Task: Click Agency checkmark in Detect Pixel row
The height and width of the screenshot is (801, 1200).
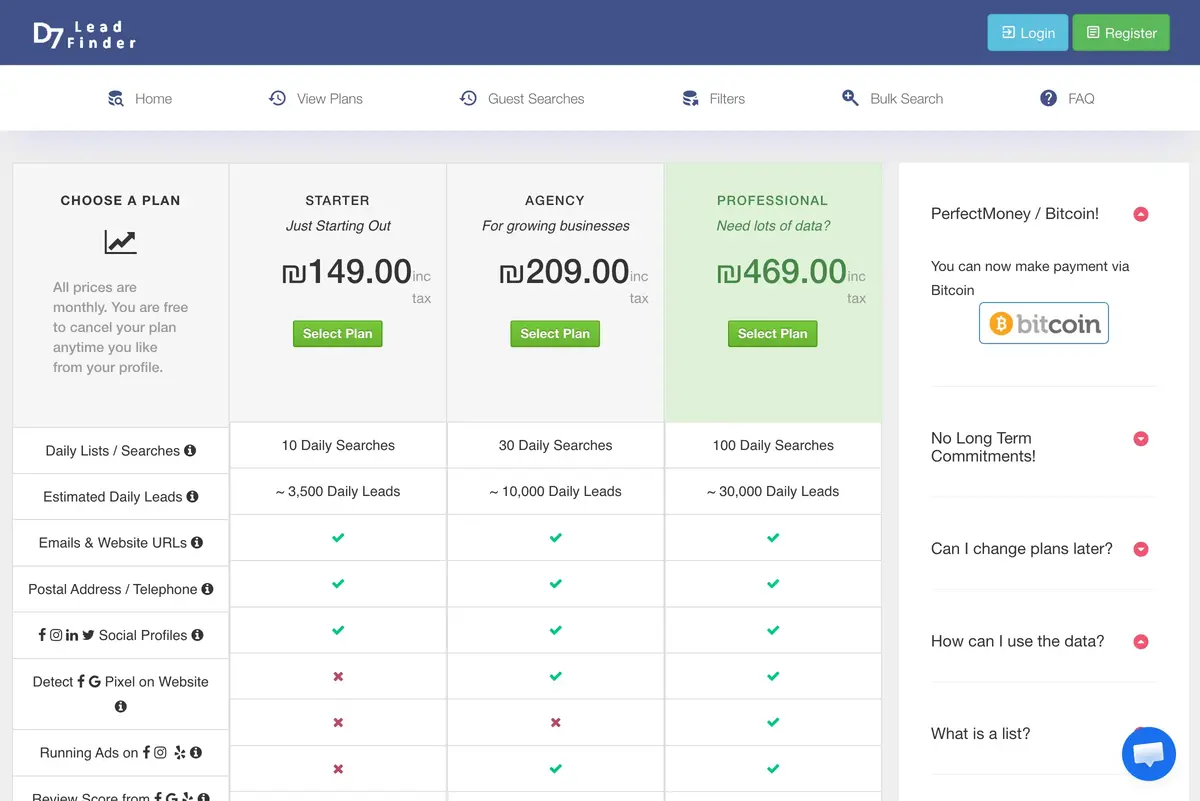Action: (x=555, y=677)
